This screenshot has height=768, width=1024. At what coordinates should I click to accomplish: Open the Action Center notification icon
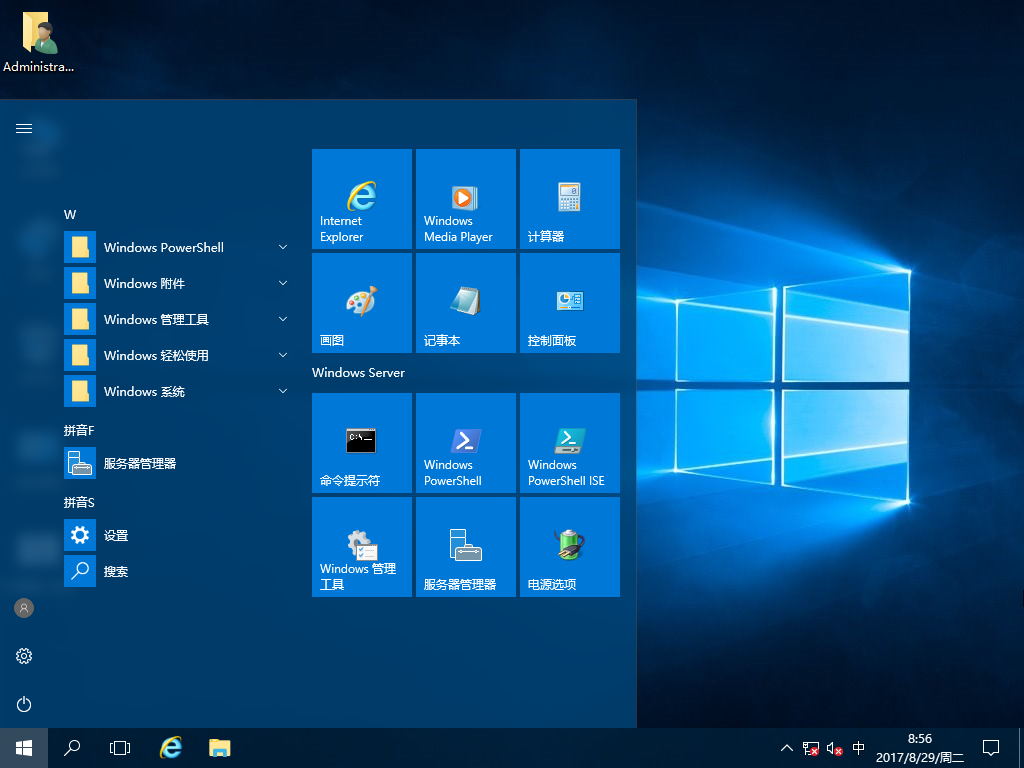point(991,748)
